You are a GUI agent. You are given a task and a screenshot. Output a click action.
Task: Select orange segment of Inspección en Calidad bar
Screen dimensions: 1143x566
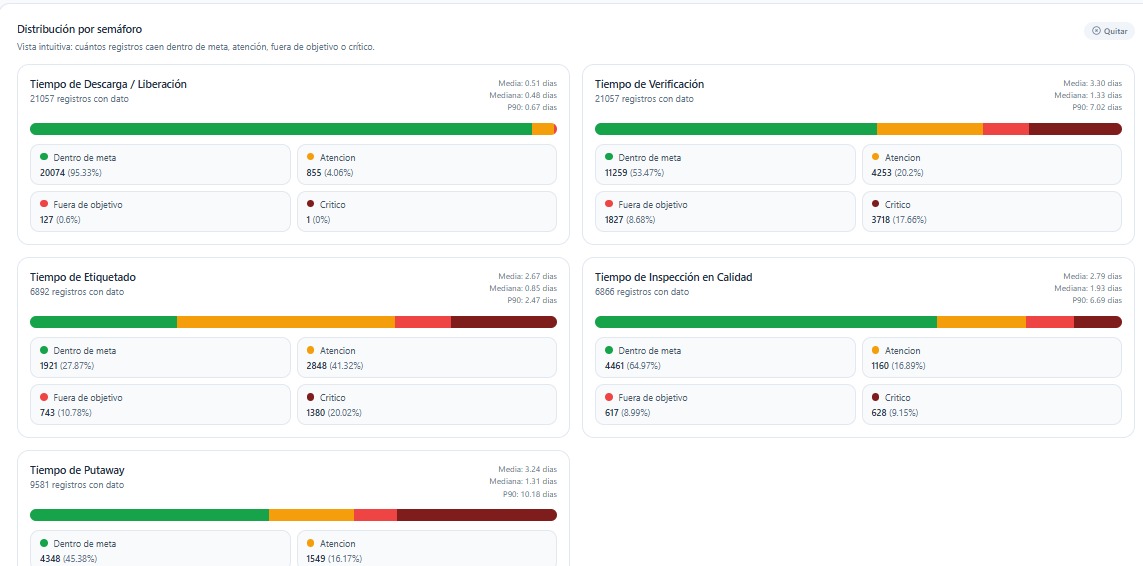[x=981, y=322]
